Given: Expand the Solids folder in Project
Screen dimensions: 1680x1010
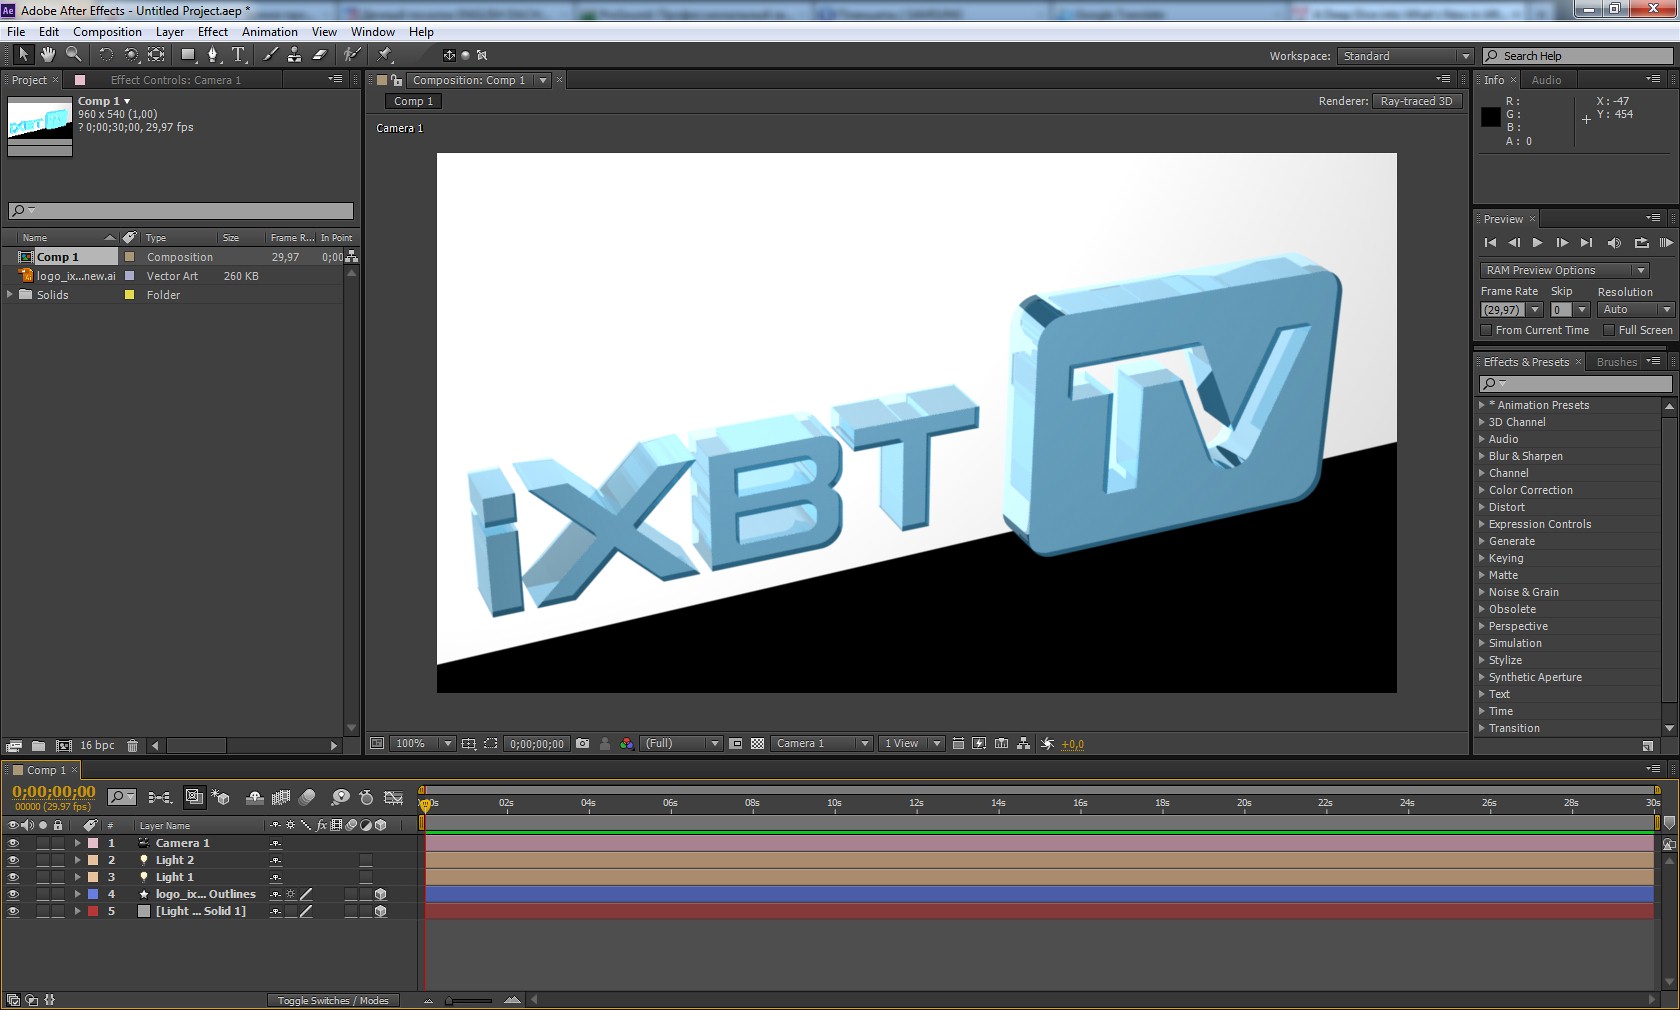Looking at the screenshot, I should [x=10, y=295].
